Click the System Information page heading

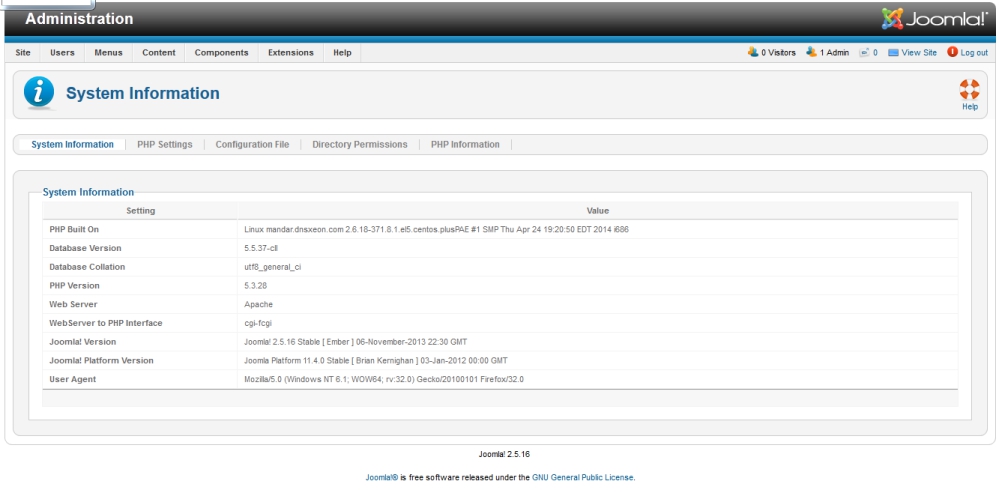143,94
